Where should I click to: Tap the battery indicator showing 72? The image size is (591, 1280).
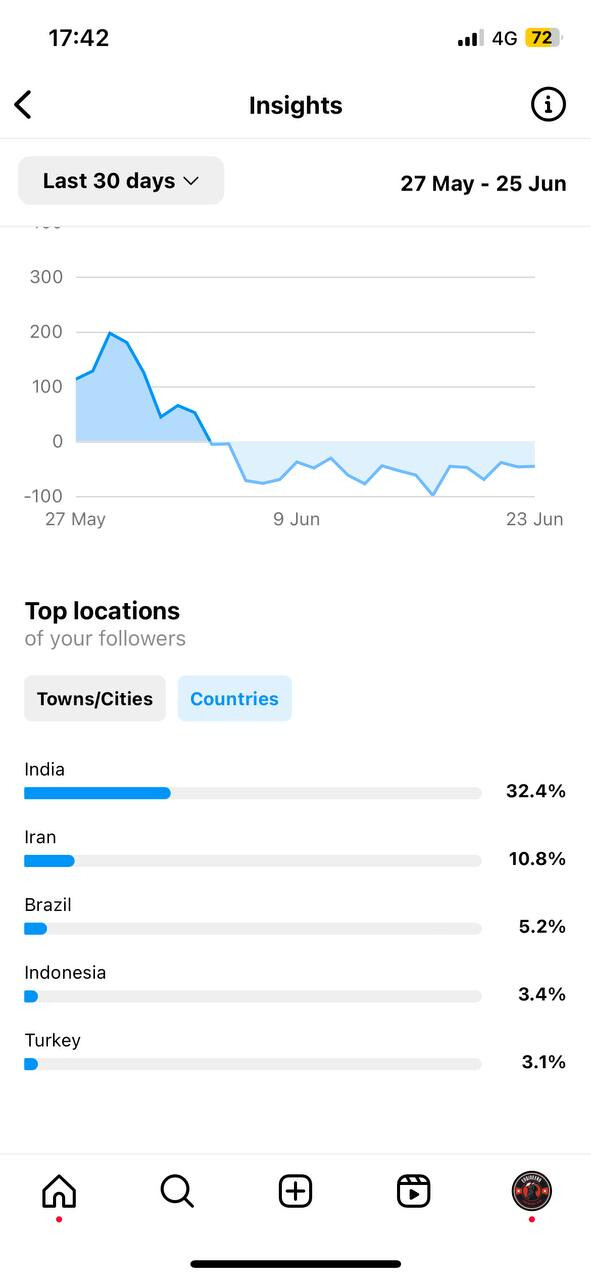543,38
